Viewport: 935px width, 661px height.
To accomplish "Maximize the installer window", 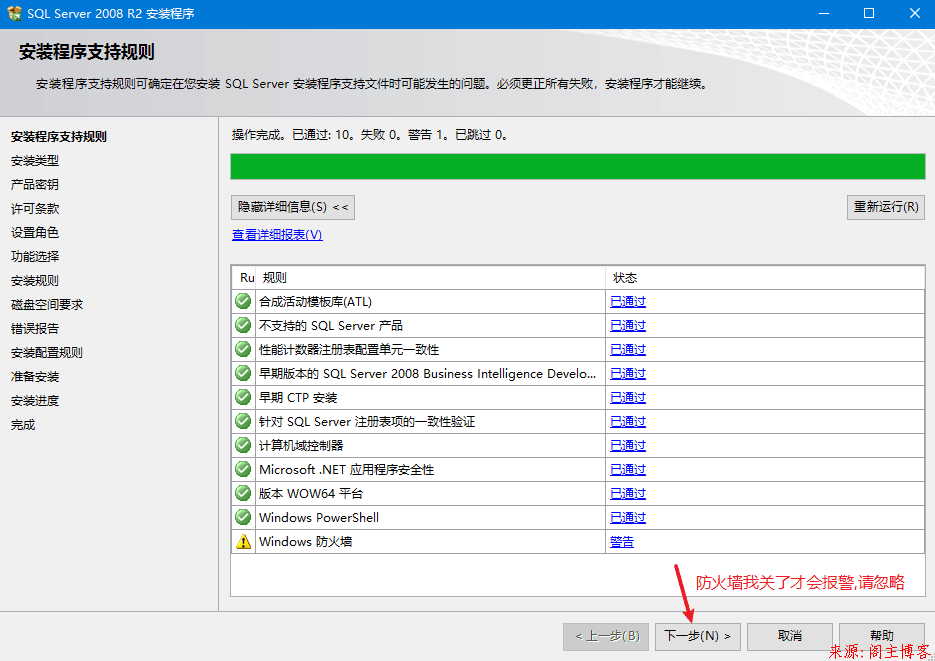I will [869, 13].
